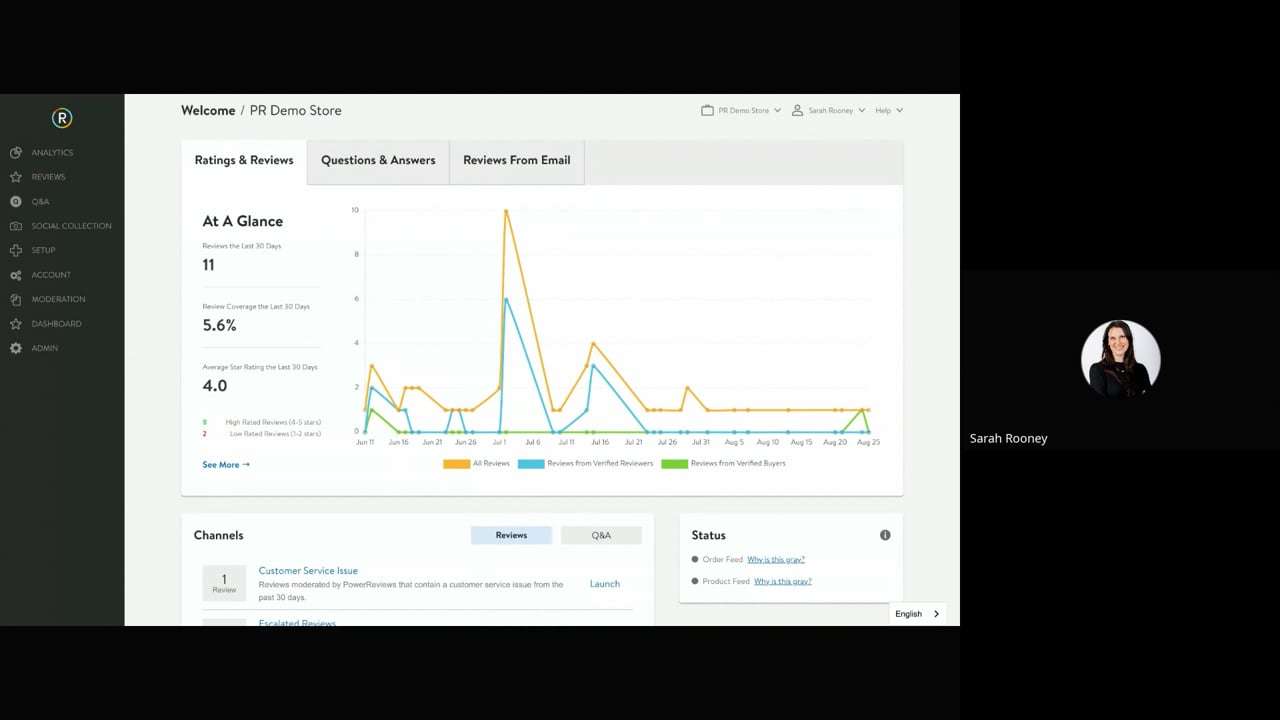1280x720 pixels.
Task: Click the 1 Review count badge
Action: 224,583
